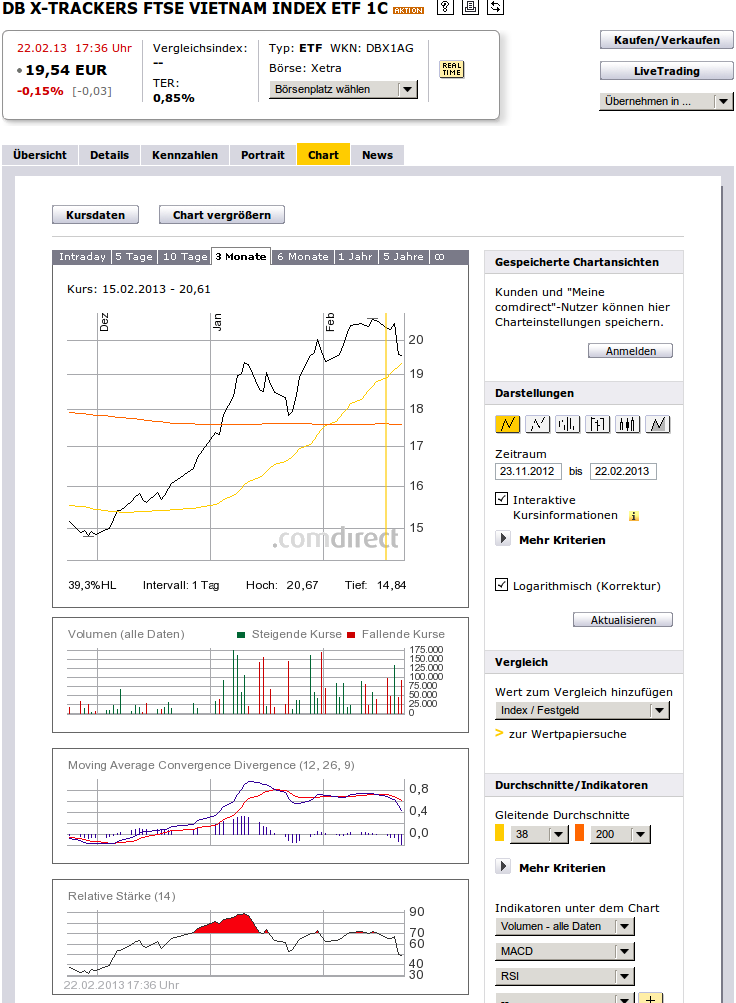Click the print page icon

(470, 7)
